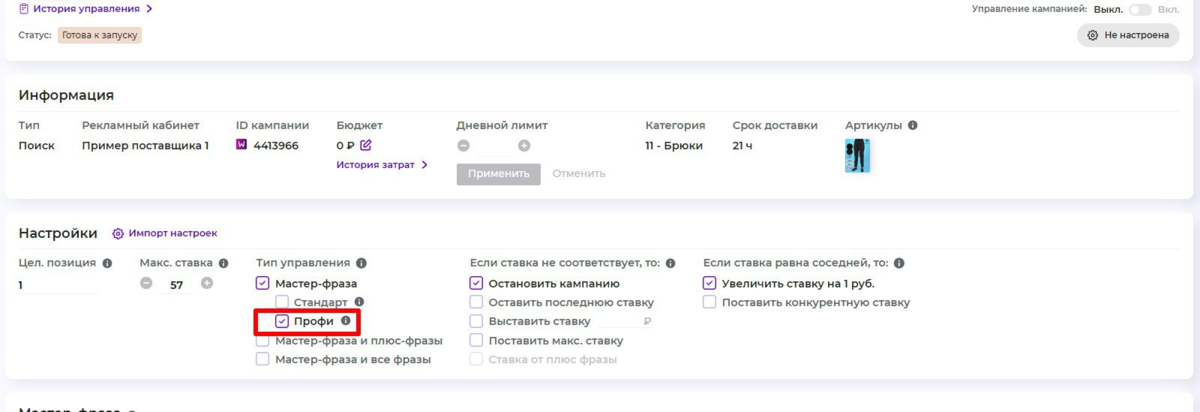The height and width of the screenshot is (412, 1200).
Task: Click the purple W icon by campaign ID
Action: tap(241, 145)
